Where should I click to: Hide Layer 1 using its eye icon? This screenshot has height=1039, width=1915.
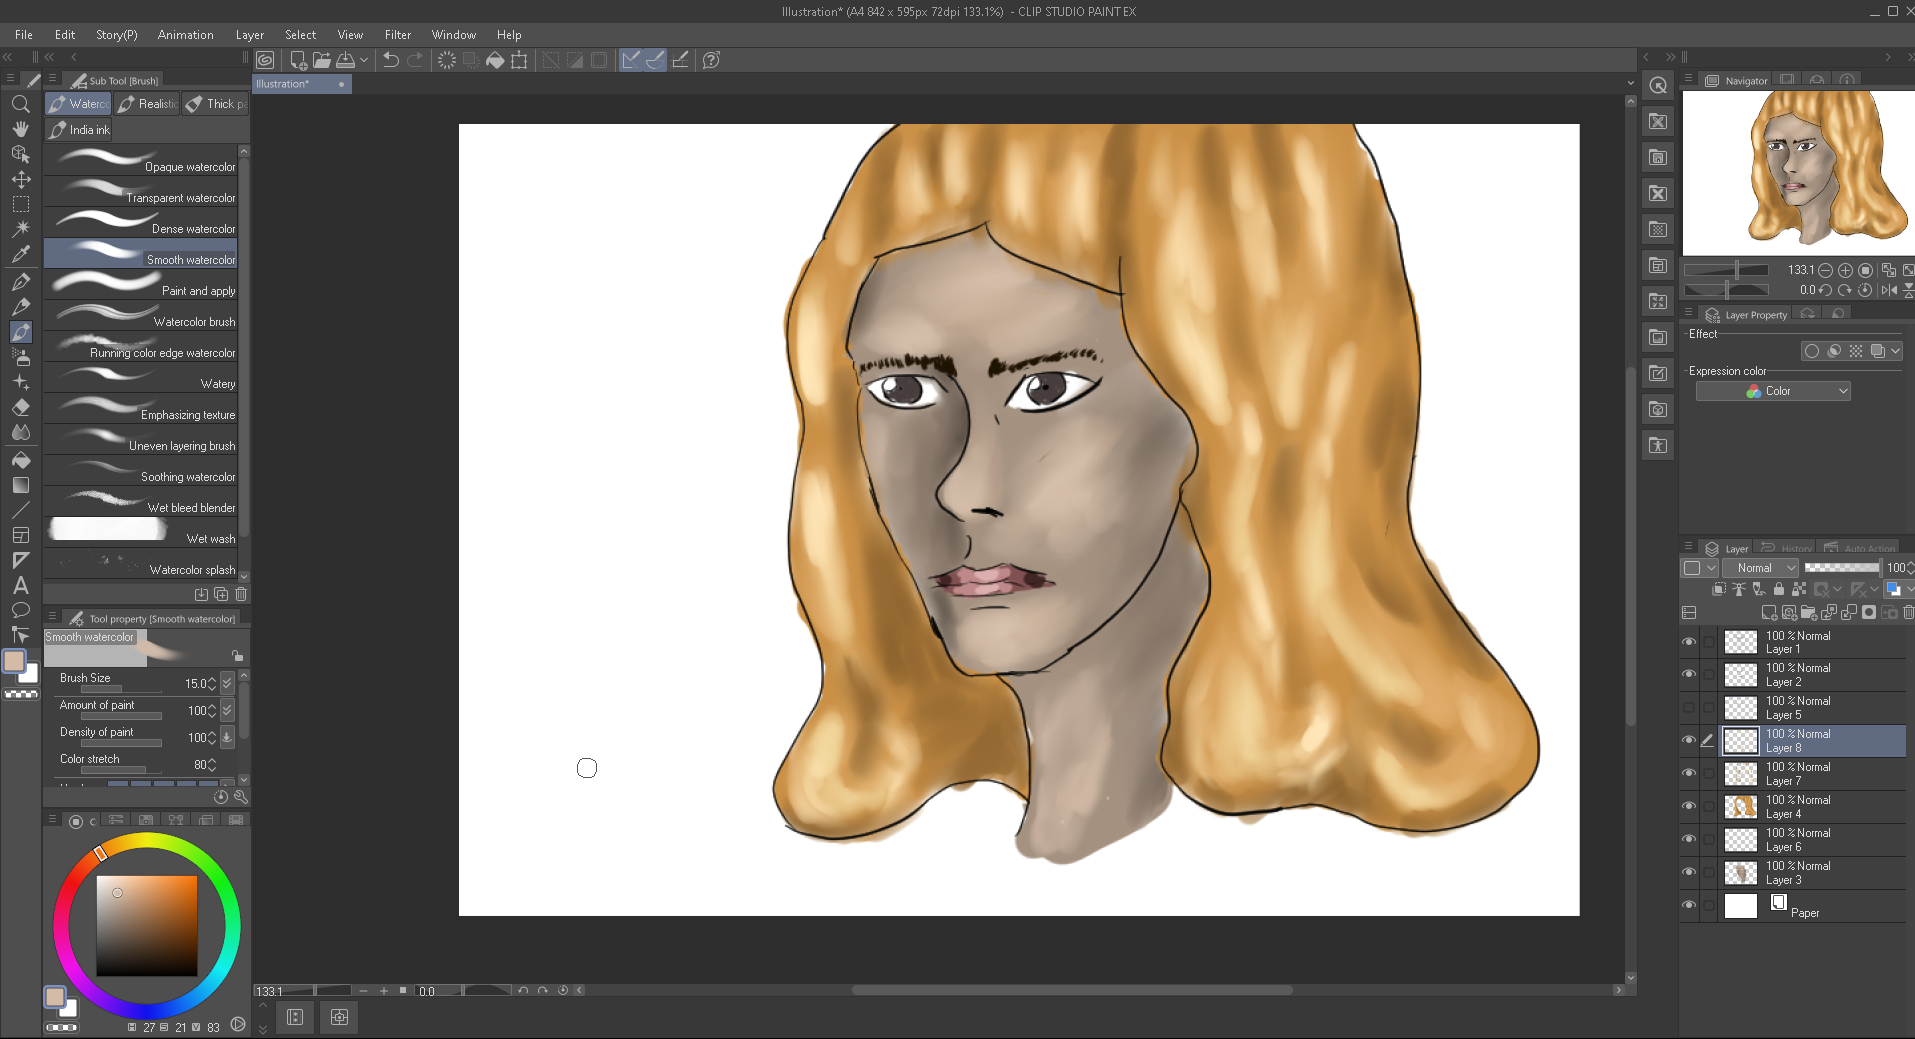pyautogui.click(x=1689, y=642)
